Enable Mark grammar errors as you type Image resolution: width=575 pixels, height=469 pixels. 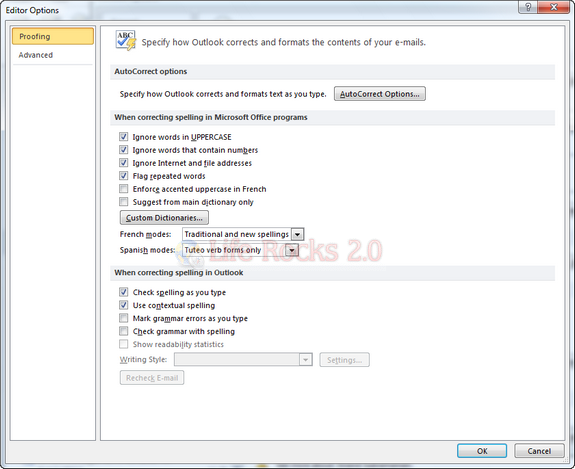click(x=124, y=318)
